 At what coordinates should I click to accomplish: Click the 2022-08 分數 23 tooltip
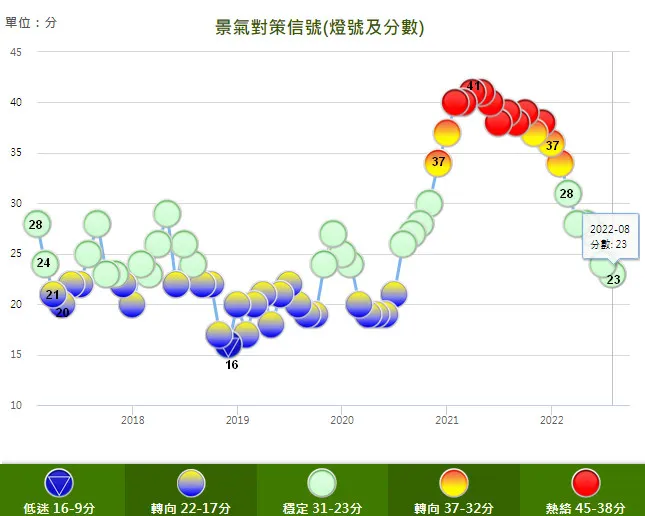coord(610,237)
